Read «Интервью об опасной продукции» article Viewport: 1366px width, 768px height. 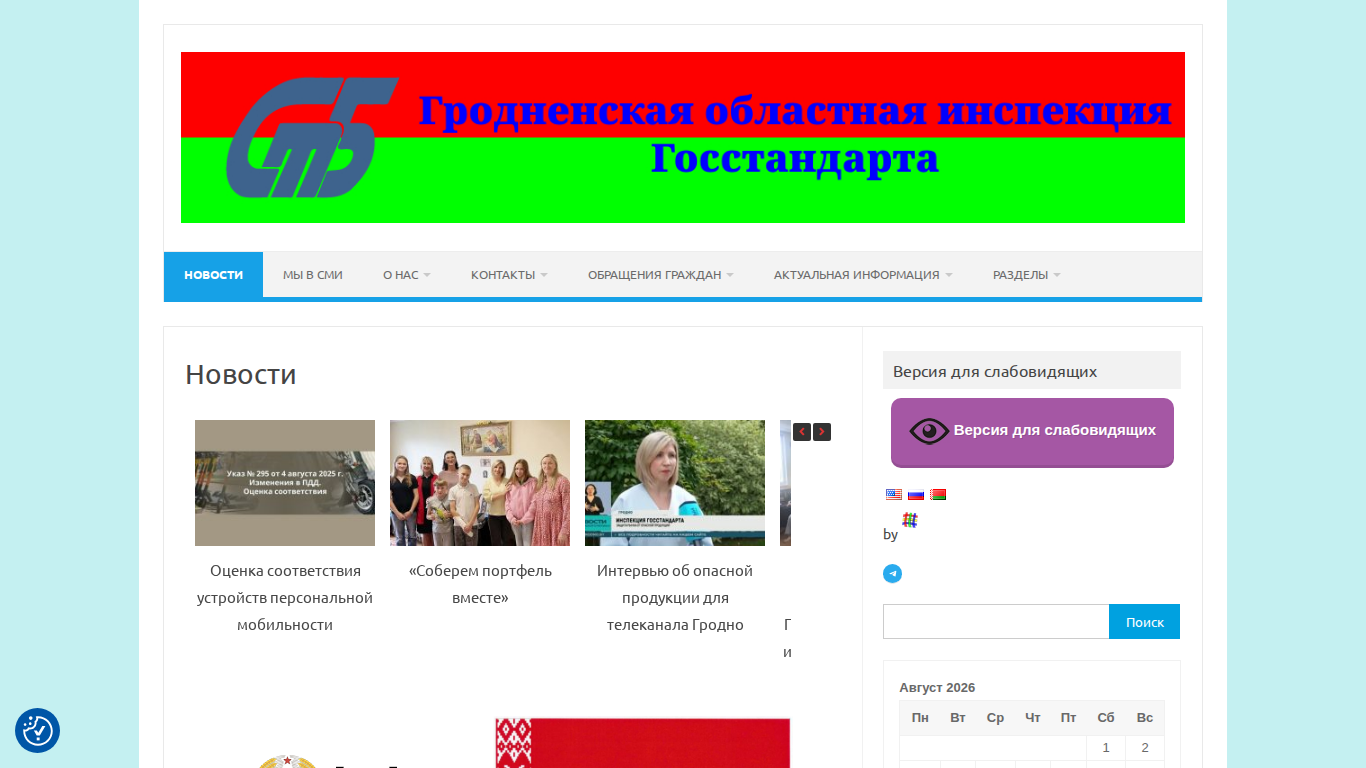675,598
